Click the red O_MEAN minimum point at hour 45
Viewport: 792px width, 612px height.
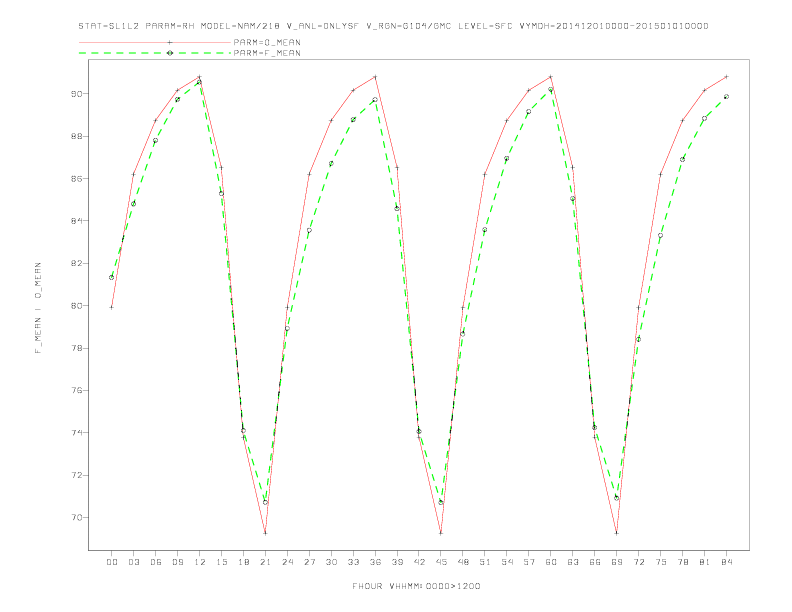[x=441, y=533]
